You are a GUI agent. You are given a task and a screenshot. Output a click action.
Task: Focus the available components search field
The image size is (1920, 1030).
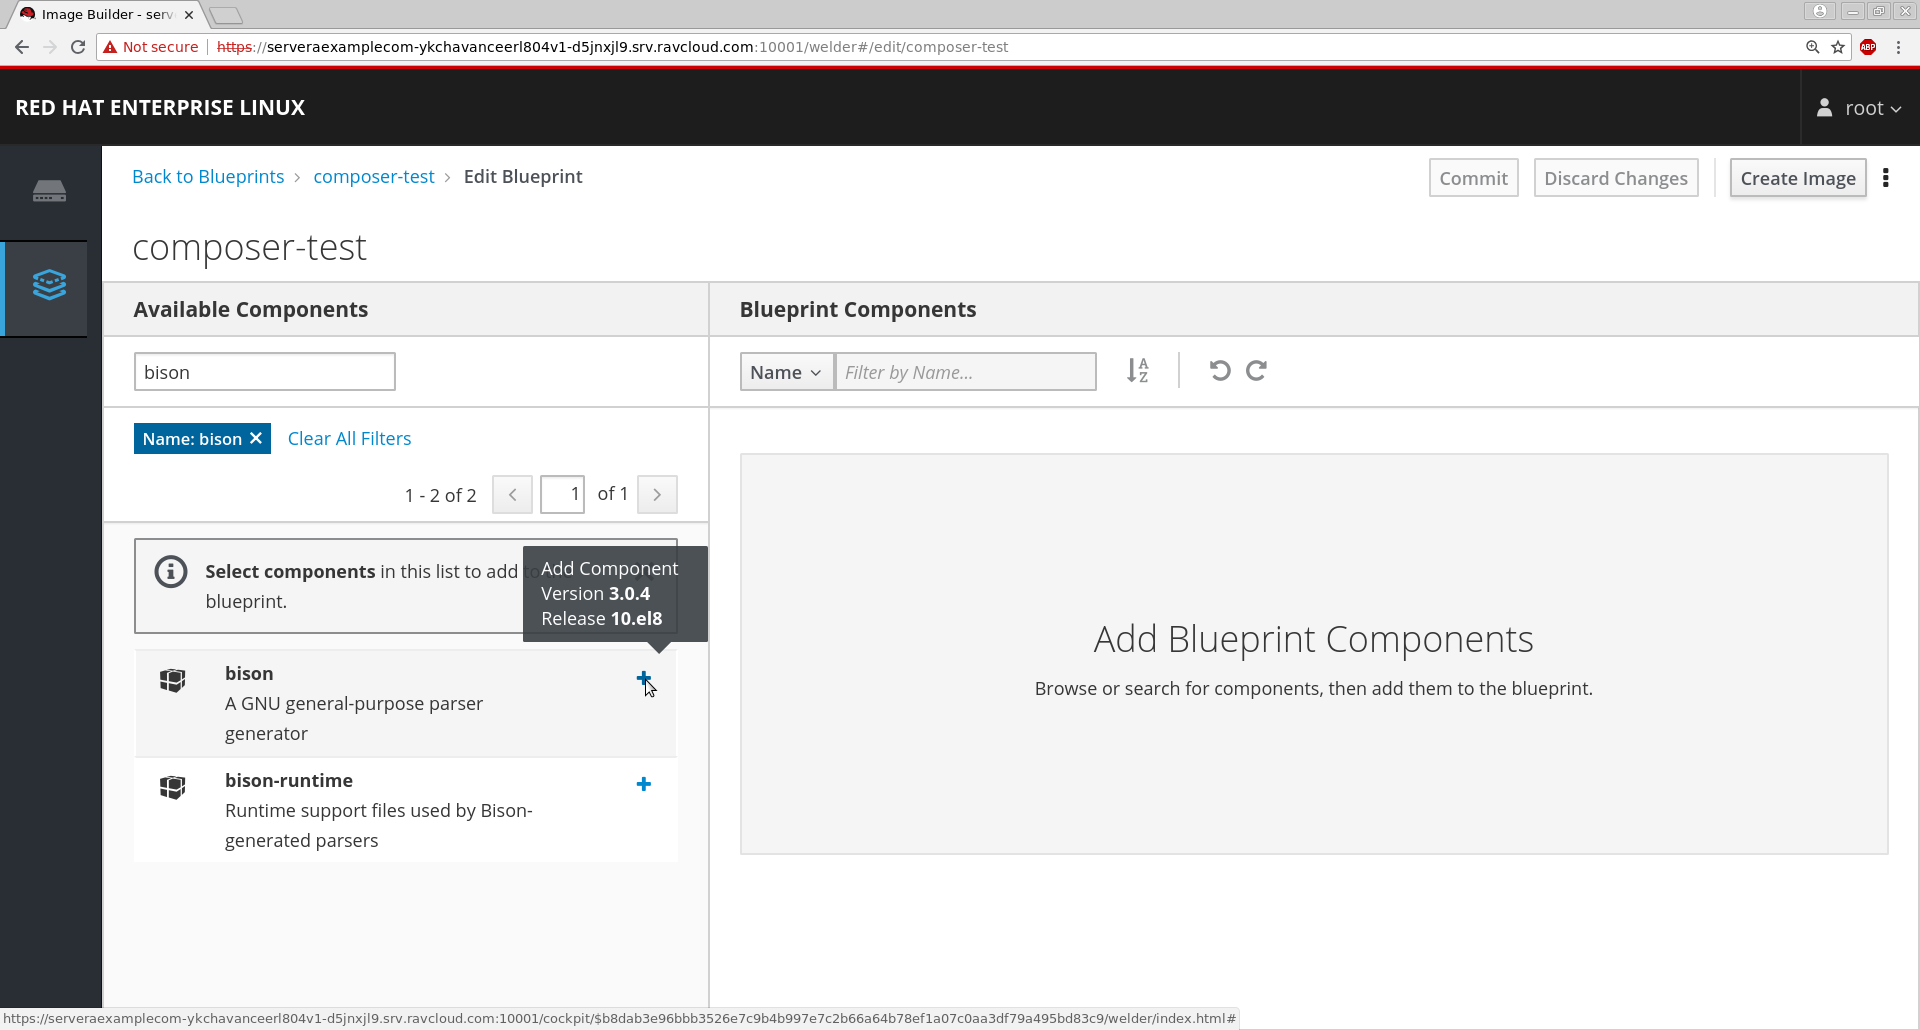click(x=265, y=372)
